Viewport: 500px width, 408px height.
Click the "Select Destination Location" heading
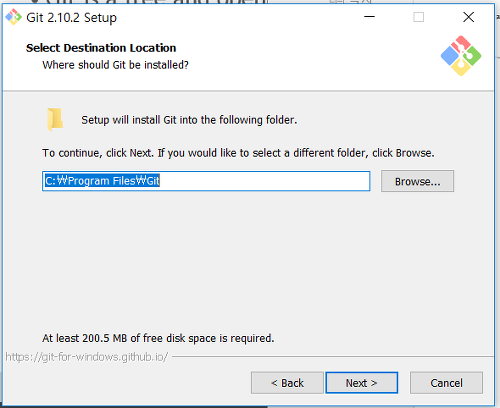pyautogui.click(x=101, y=48)
